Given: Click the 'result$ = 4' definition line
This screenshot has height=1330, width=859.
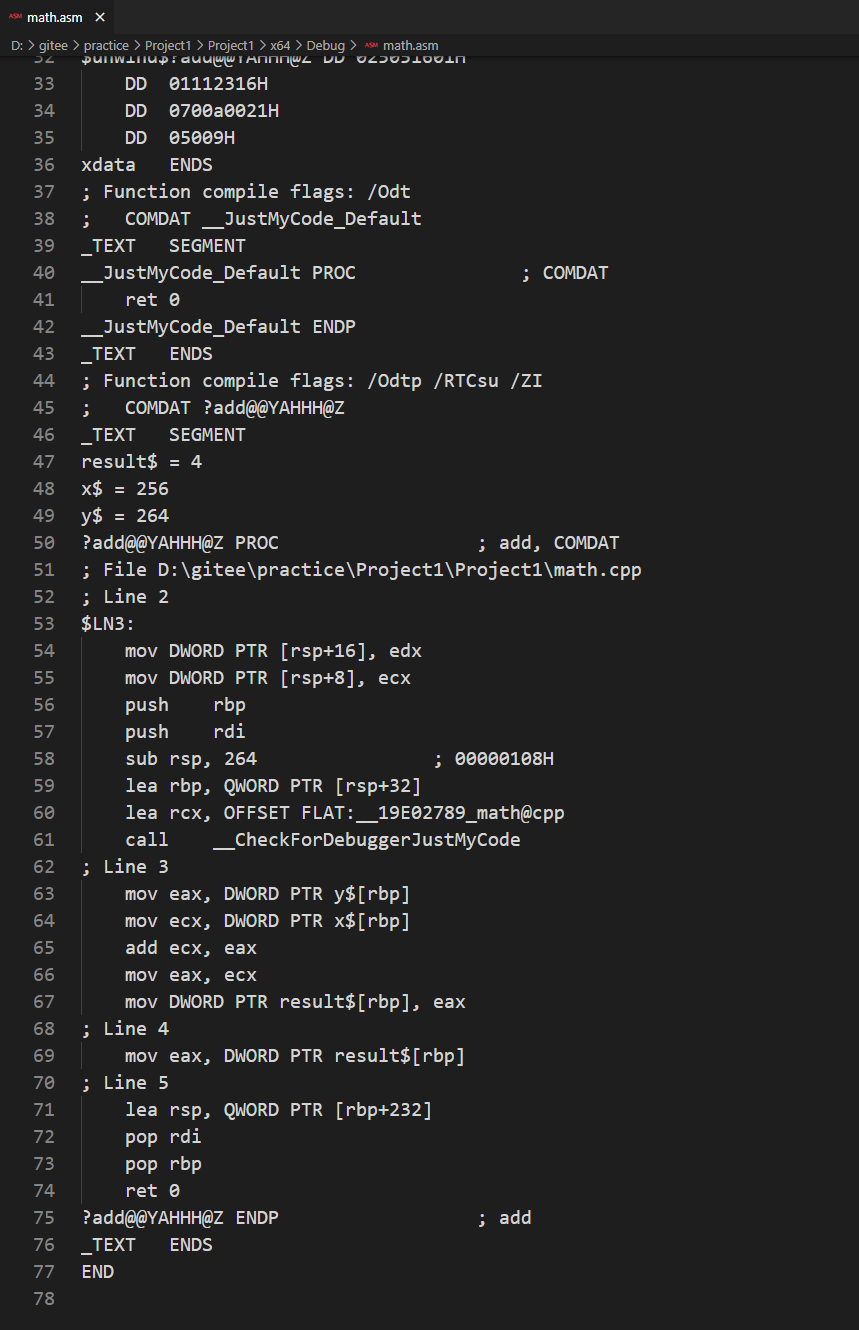Looking at the screenshot, I should 141,462.
